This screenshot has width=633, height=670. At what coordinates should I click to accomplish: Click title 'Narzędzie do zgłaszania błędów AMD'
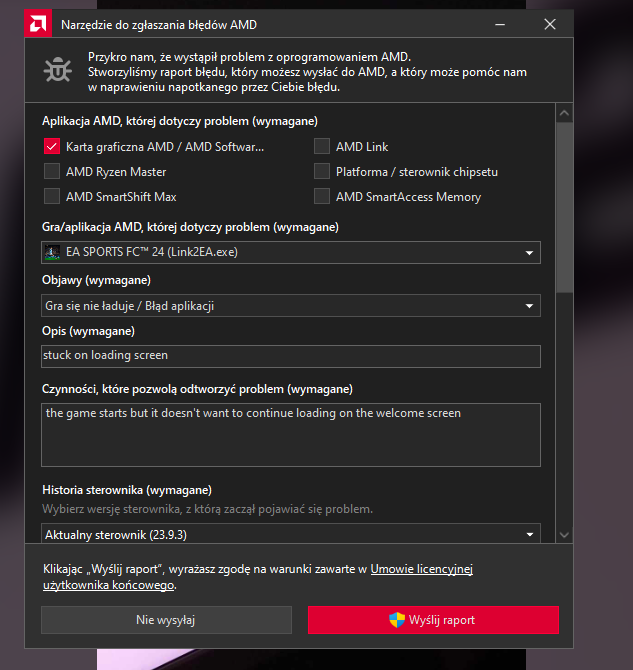(x=159, y=25)
